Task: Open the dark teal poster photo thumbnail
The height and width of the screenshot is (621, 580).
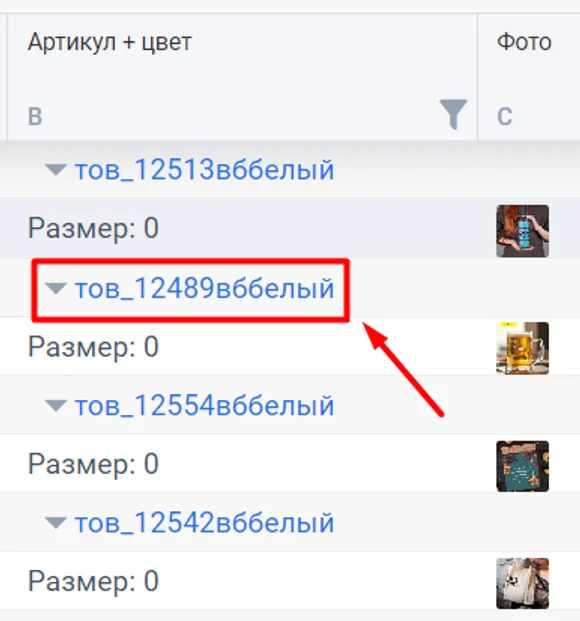Action: [x=523, y=466]
